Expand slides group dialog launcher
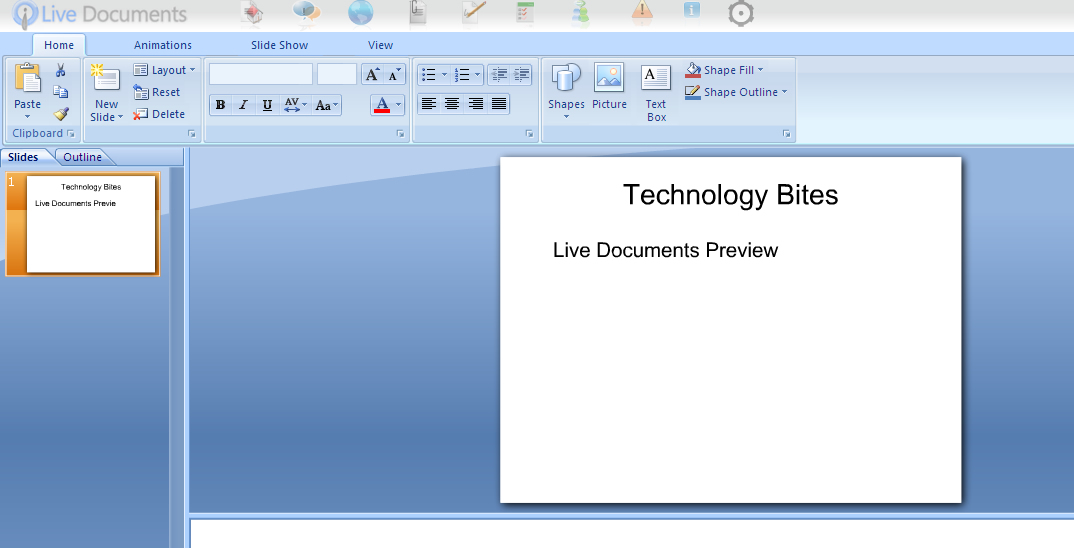The image size is (1074, 548). pos(192,134)
